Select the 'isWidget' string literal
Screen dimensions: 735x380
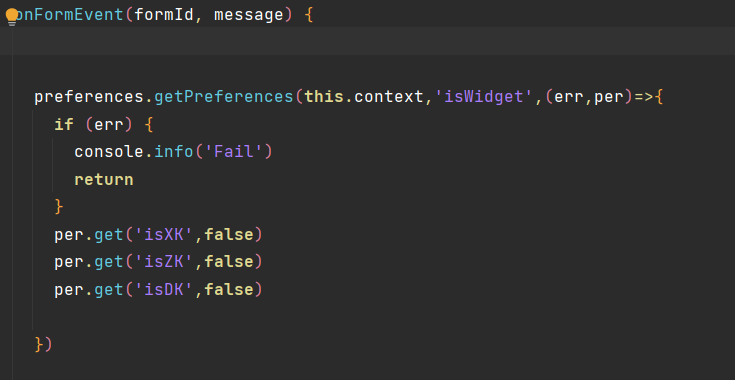coord(485,97)
